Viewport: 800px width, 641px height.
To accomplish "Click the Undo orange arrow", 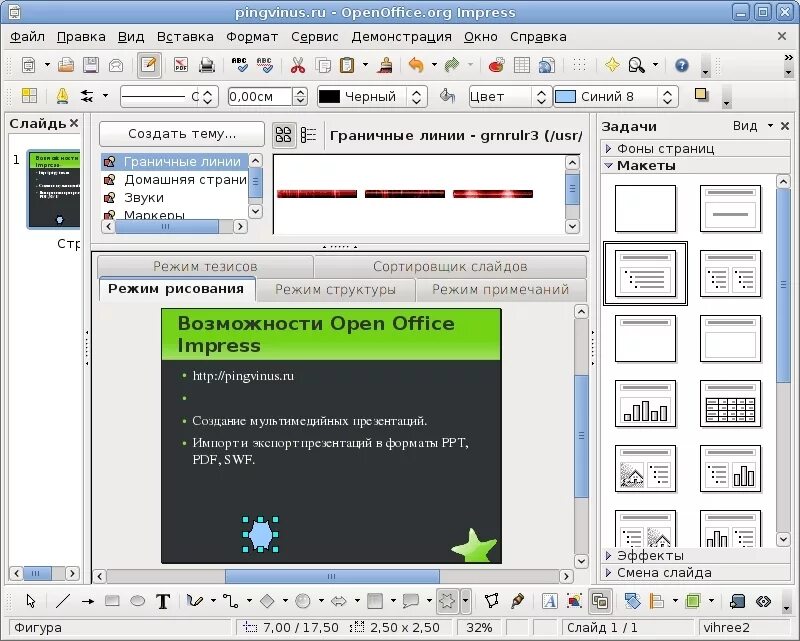I will point(416,65).
